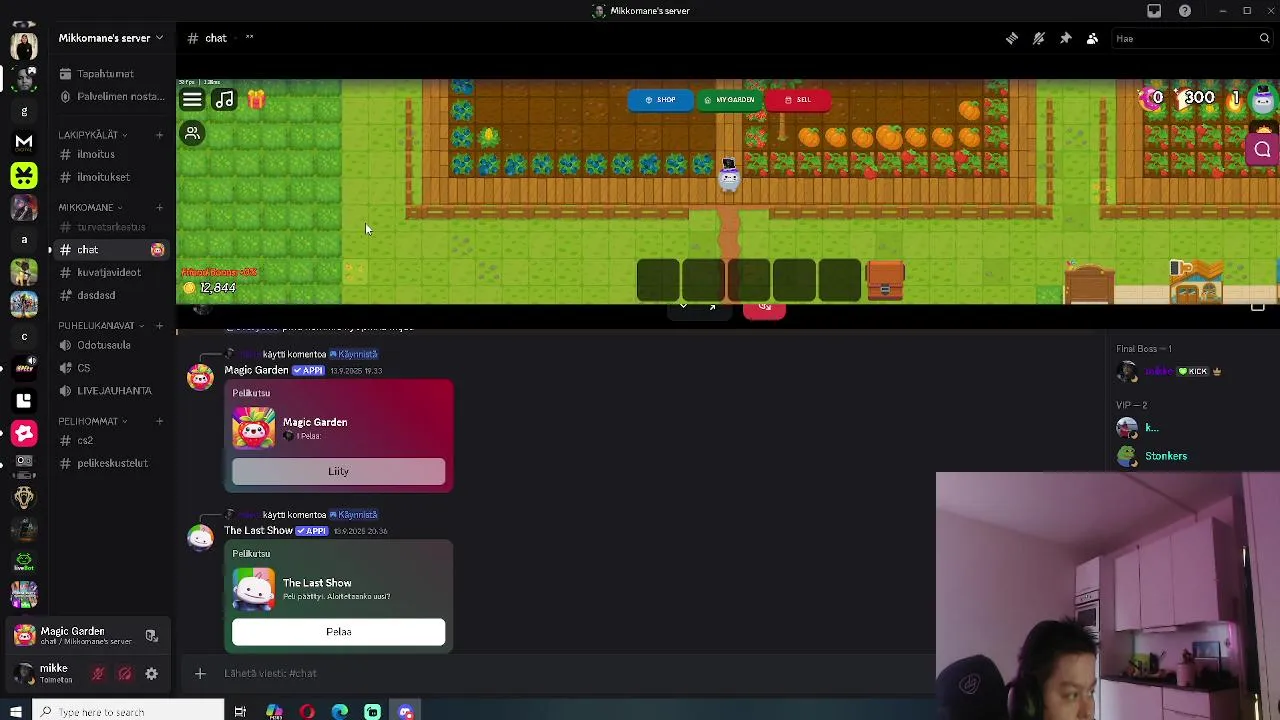
Task: Add channel to LAKIPYKÄLÄT category
Action: (159, 135)
